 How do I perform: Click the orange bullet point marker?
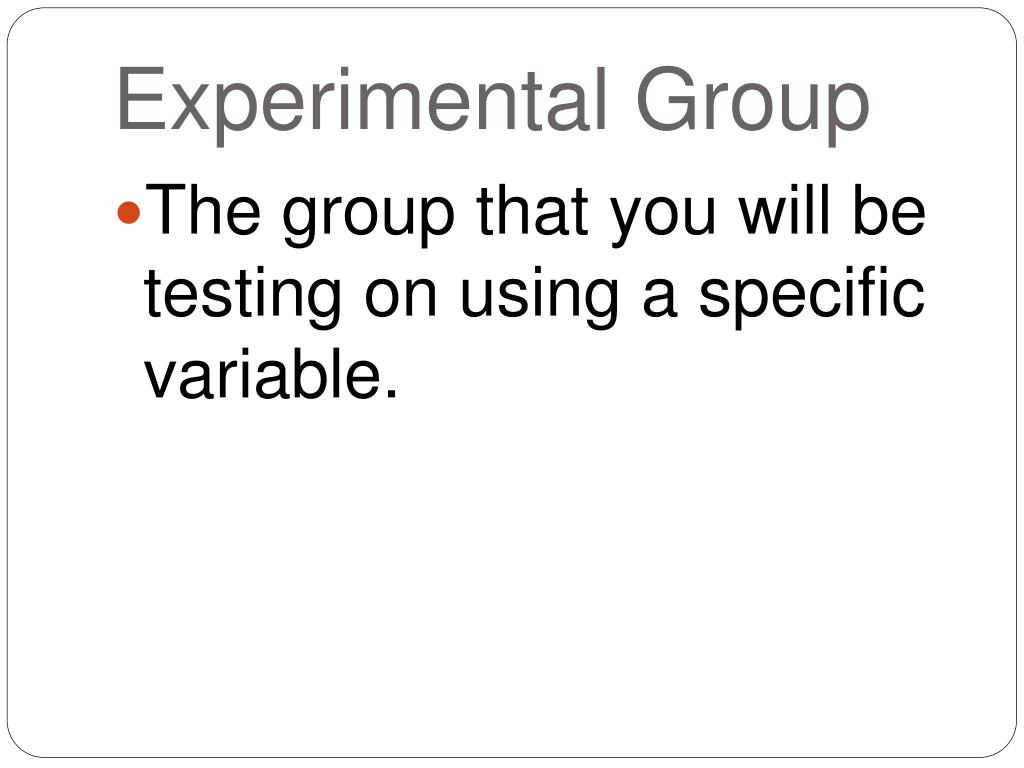[x=129, y=213]
